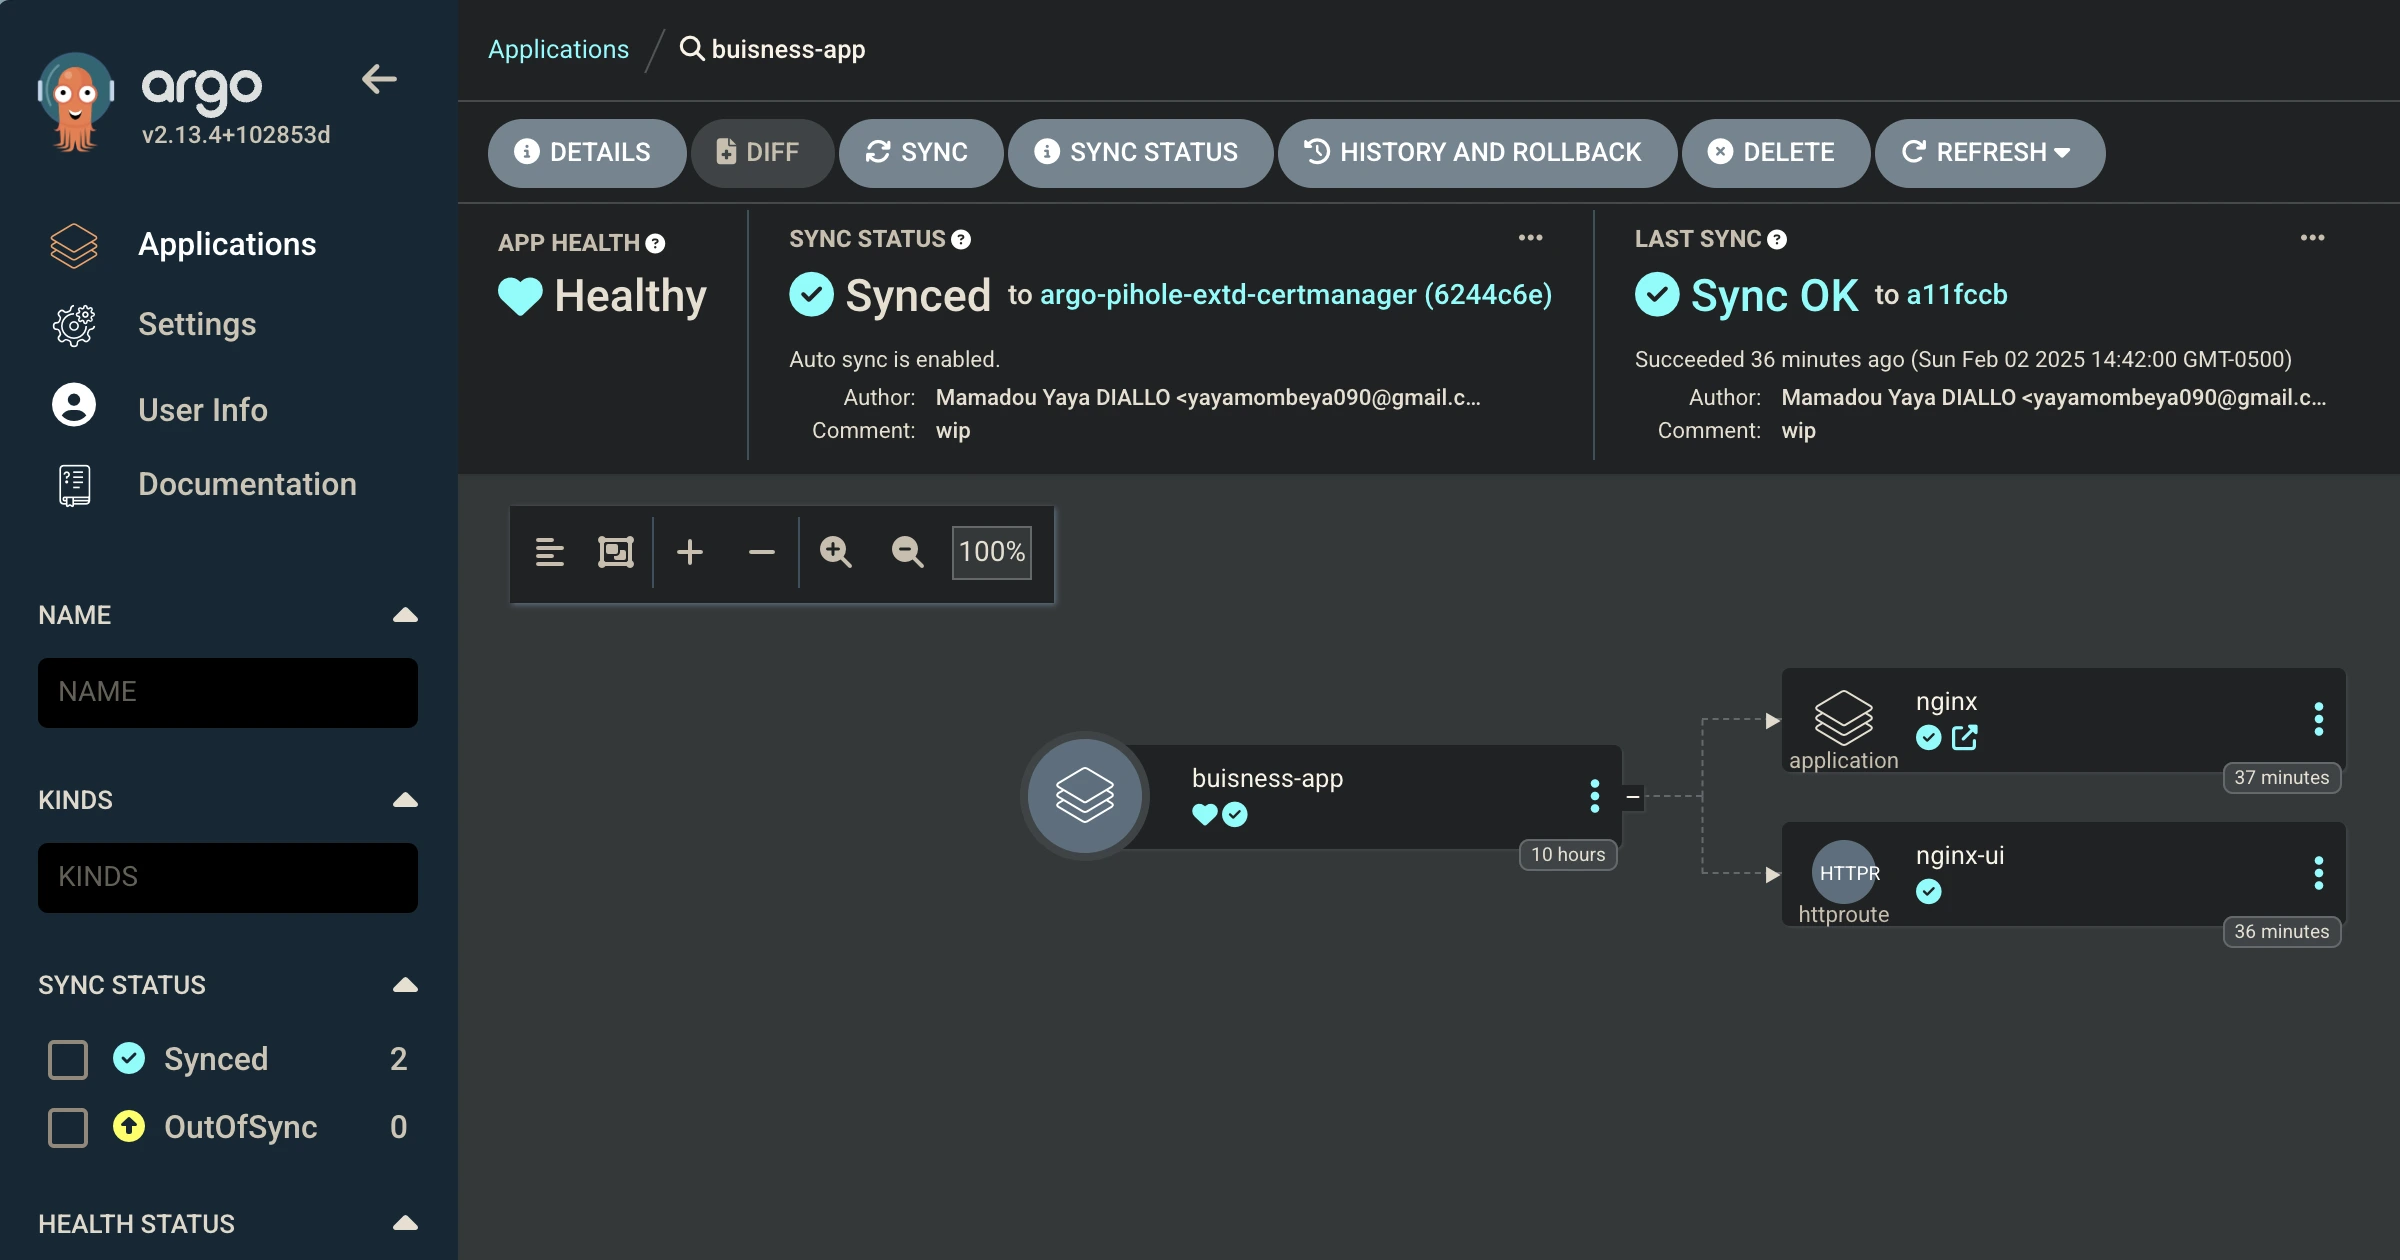Collapse sidebar with the back arrow

[379, 79]
